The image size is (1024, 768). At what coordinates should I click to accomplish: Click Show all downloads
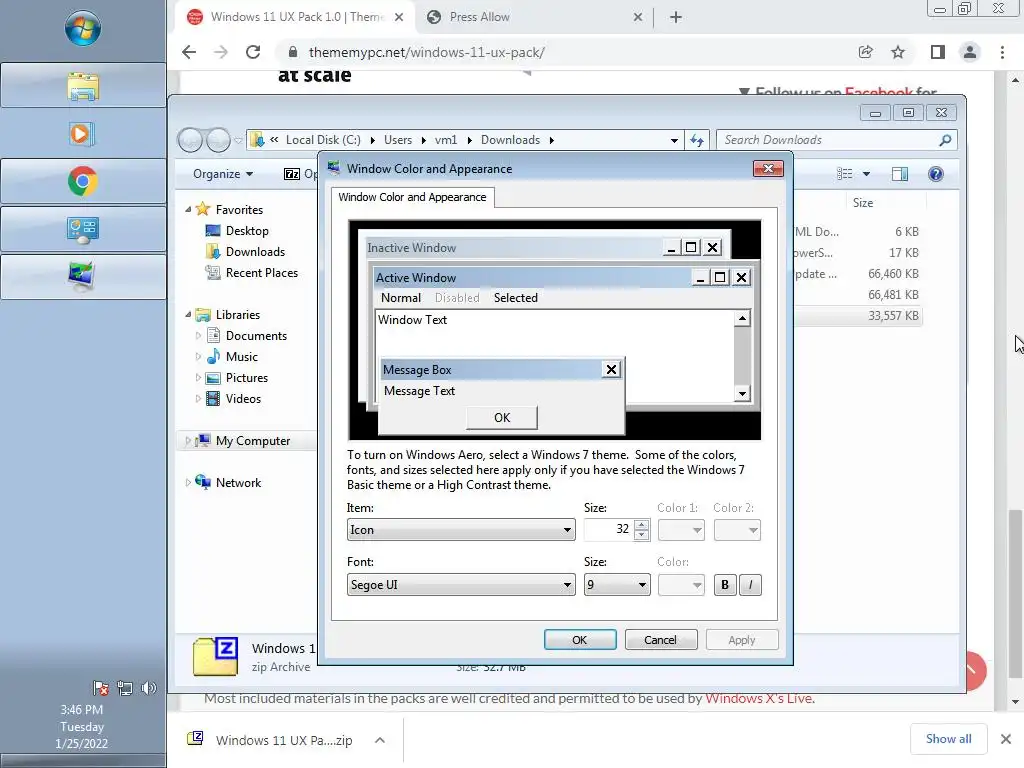[x=948, y=739]
